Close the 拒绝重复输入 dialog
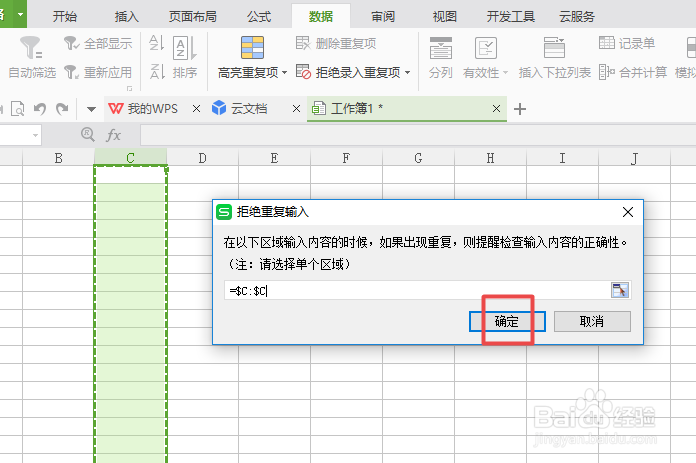This screenshot has height=463, width=696. (x=628, y=212)
